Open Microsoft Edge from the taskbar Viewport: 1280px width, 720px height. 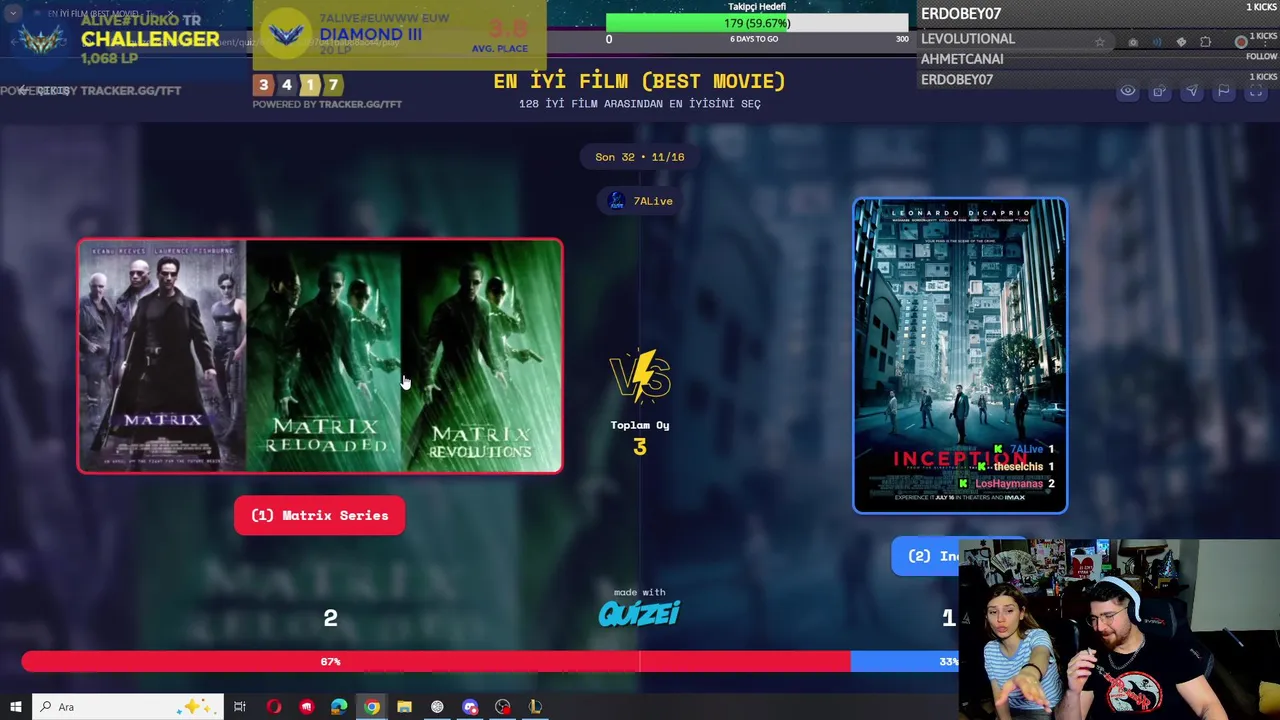pyautogui.click(x=339, y=707)
